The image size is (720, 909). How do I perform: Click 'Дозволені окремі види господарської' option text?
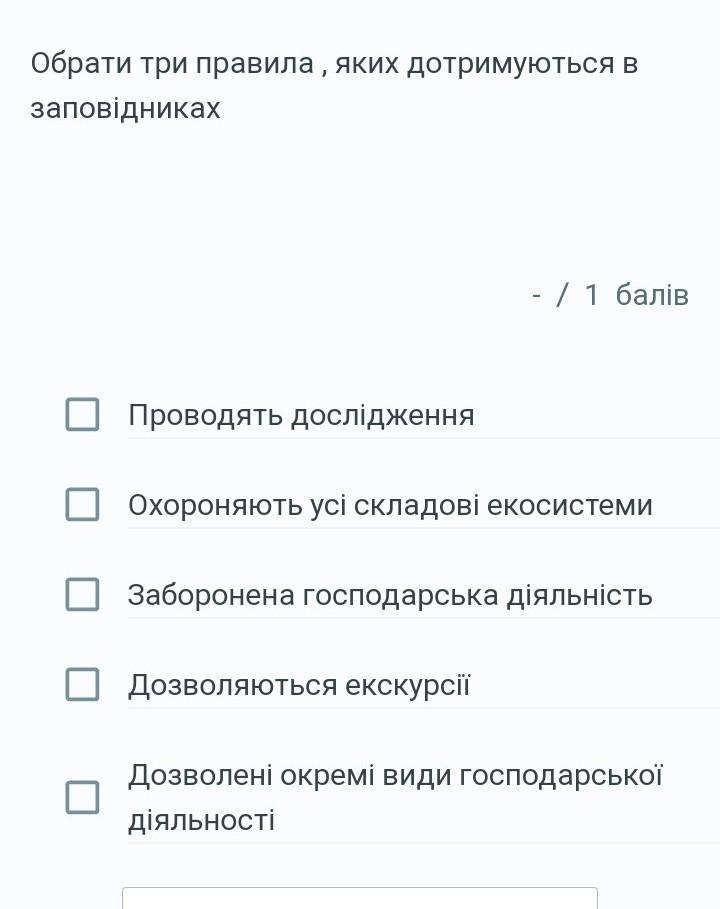tap(395, 775)
